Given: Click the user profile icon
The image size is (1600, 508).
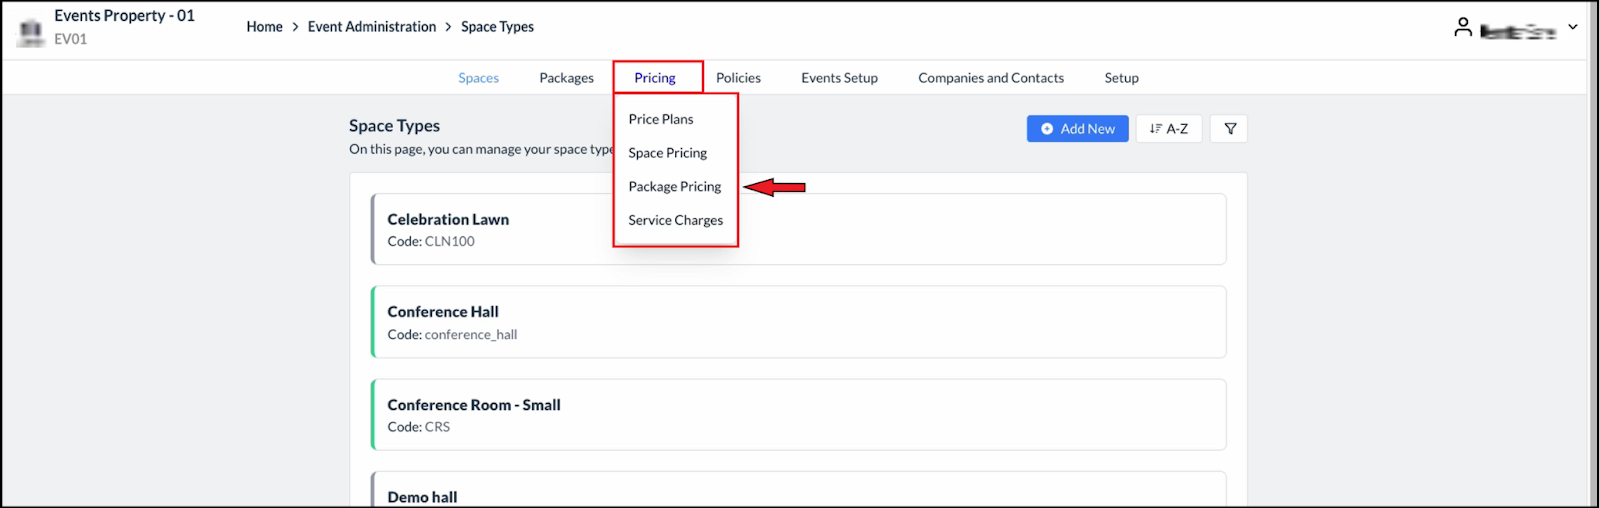Looking at the screenshot, I should pyautogui.click(x=1463, y=28).
